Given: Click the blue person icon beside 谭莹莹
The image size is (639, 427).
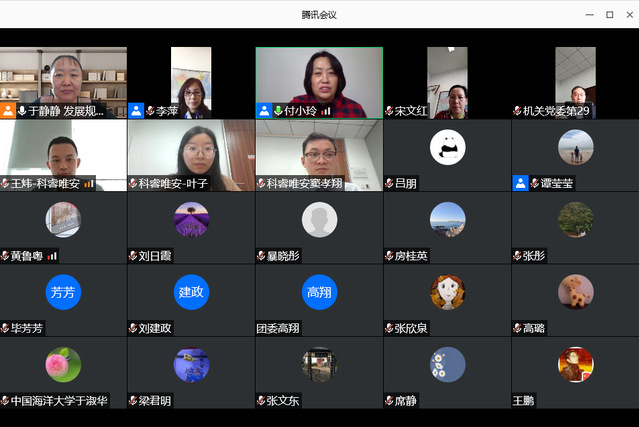Looking at the screenshot, I should (520, 183).
